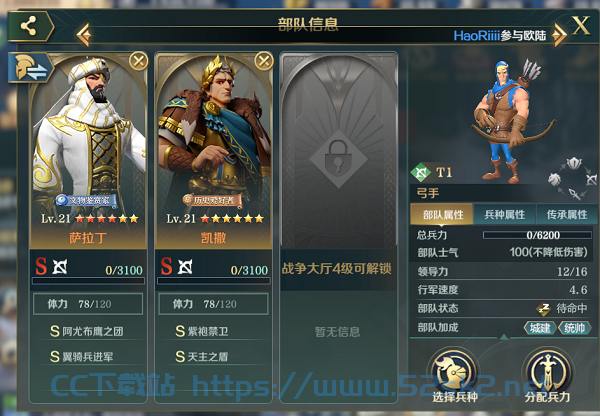The height and width of the screenshot is (416, 600).
Task: Collapse troop attributes with the small triangle
Action: coord(504,337)
